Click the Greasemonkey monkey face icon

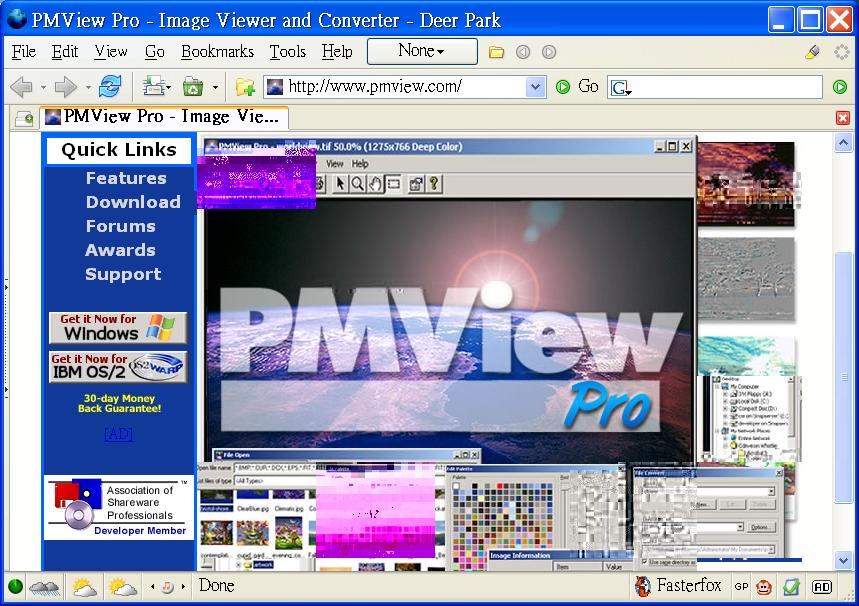764,587
